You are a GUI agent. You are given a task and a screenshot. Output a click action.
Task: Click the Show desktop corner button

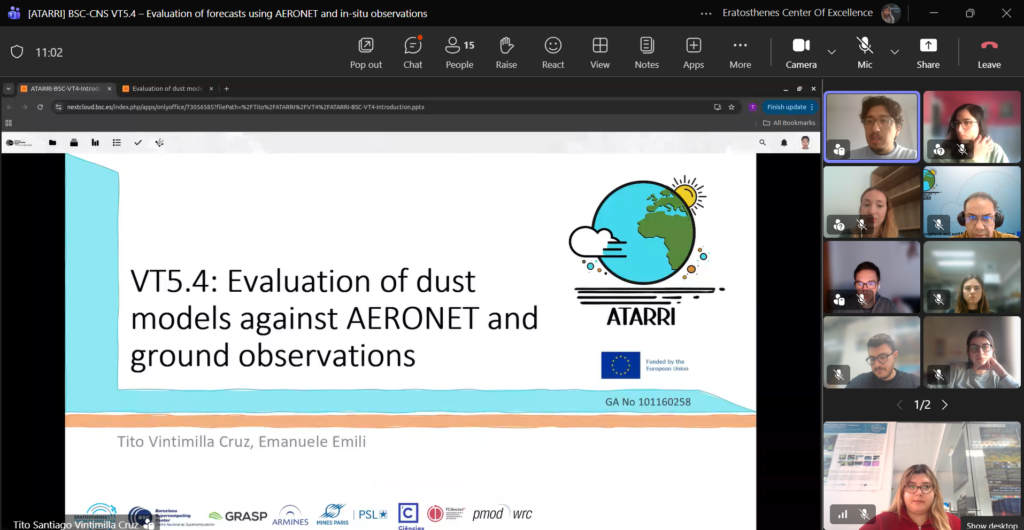point(990,524)
